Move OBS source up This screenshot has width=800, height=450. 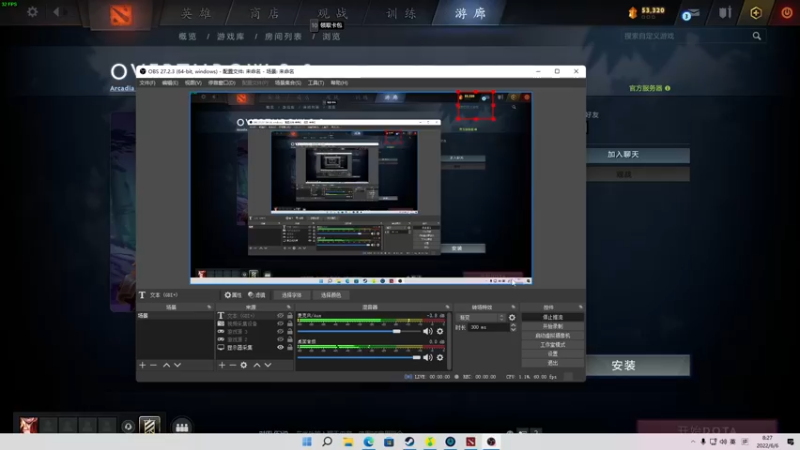click(257, 365)
